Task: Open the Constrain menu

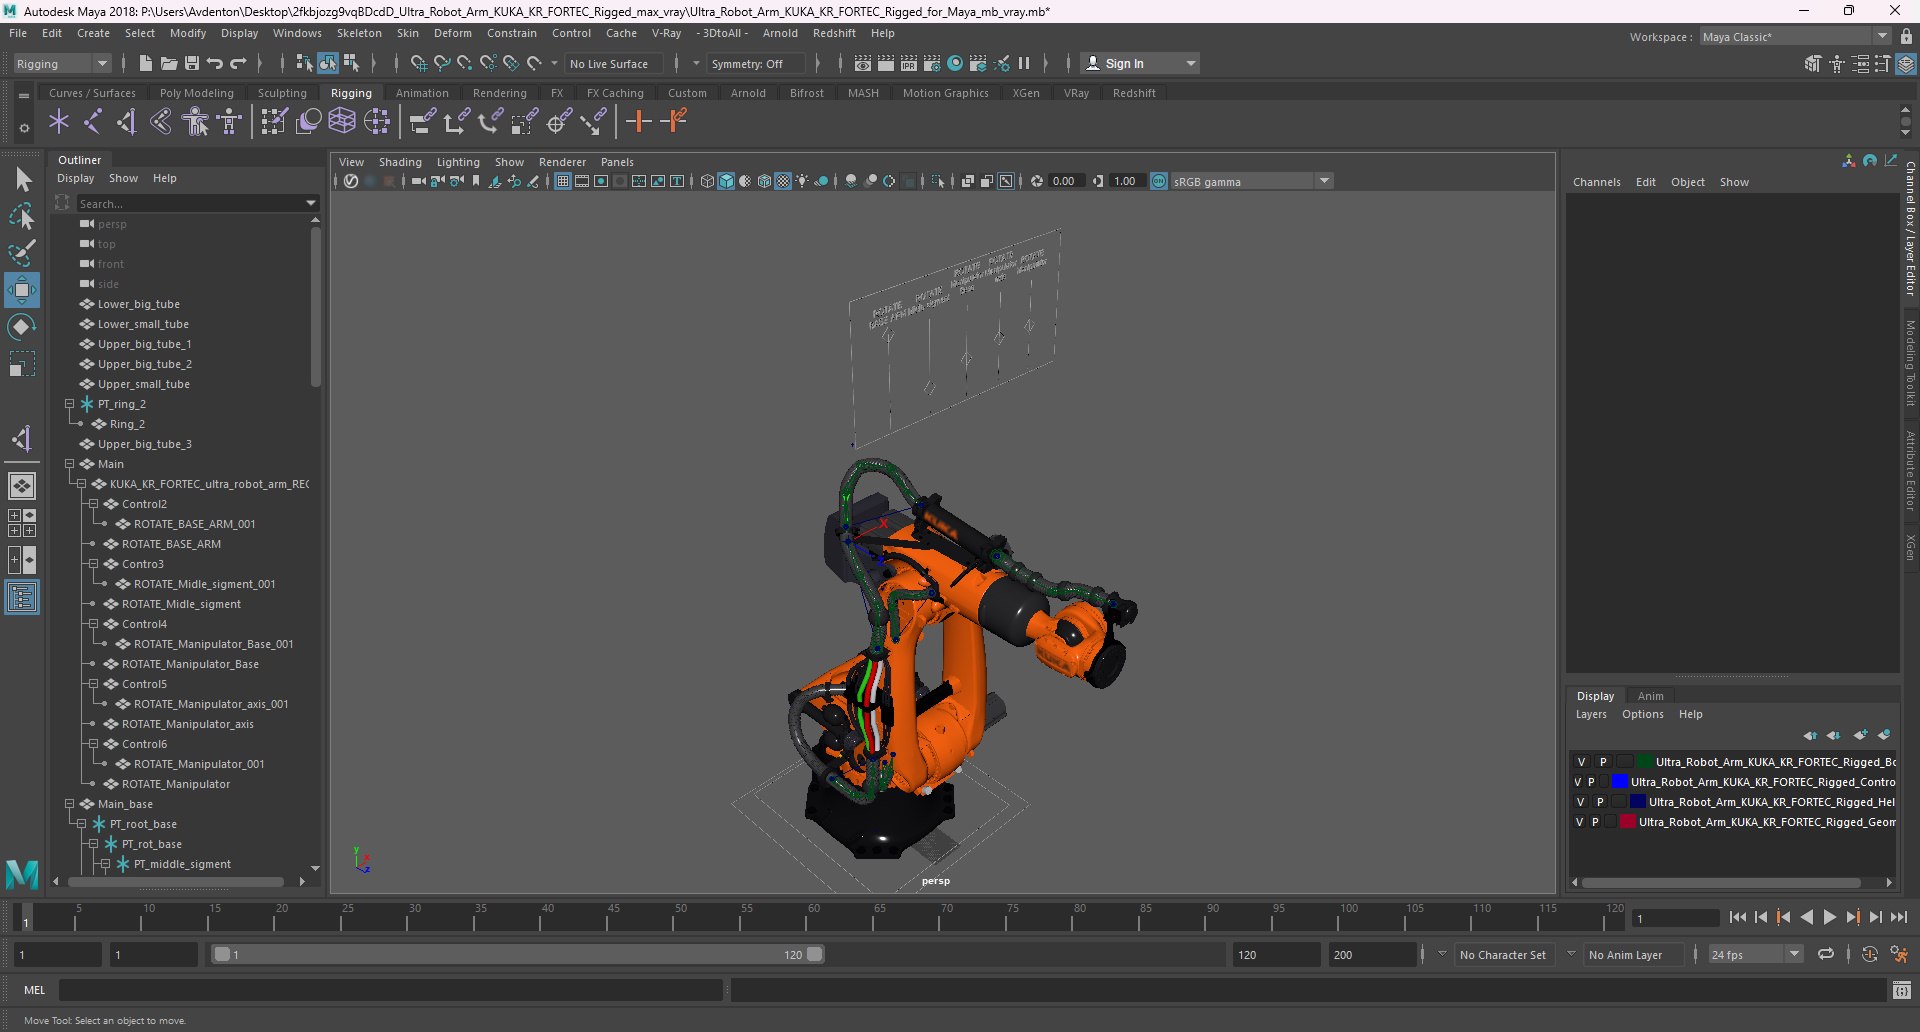Action: click(x=512, y=33)
